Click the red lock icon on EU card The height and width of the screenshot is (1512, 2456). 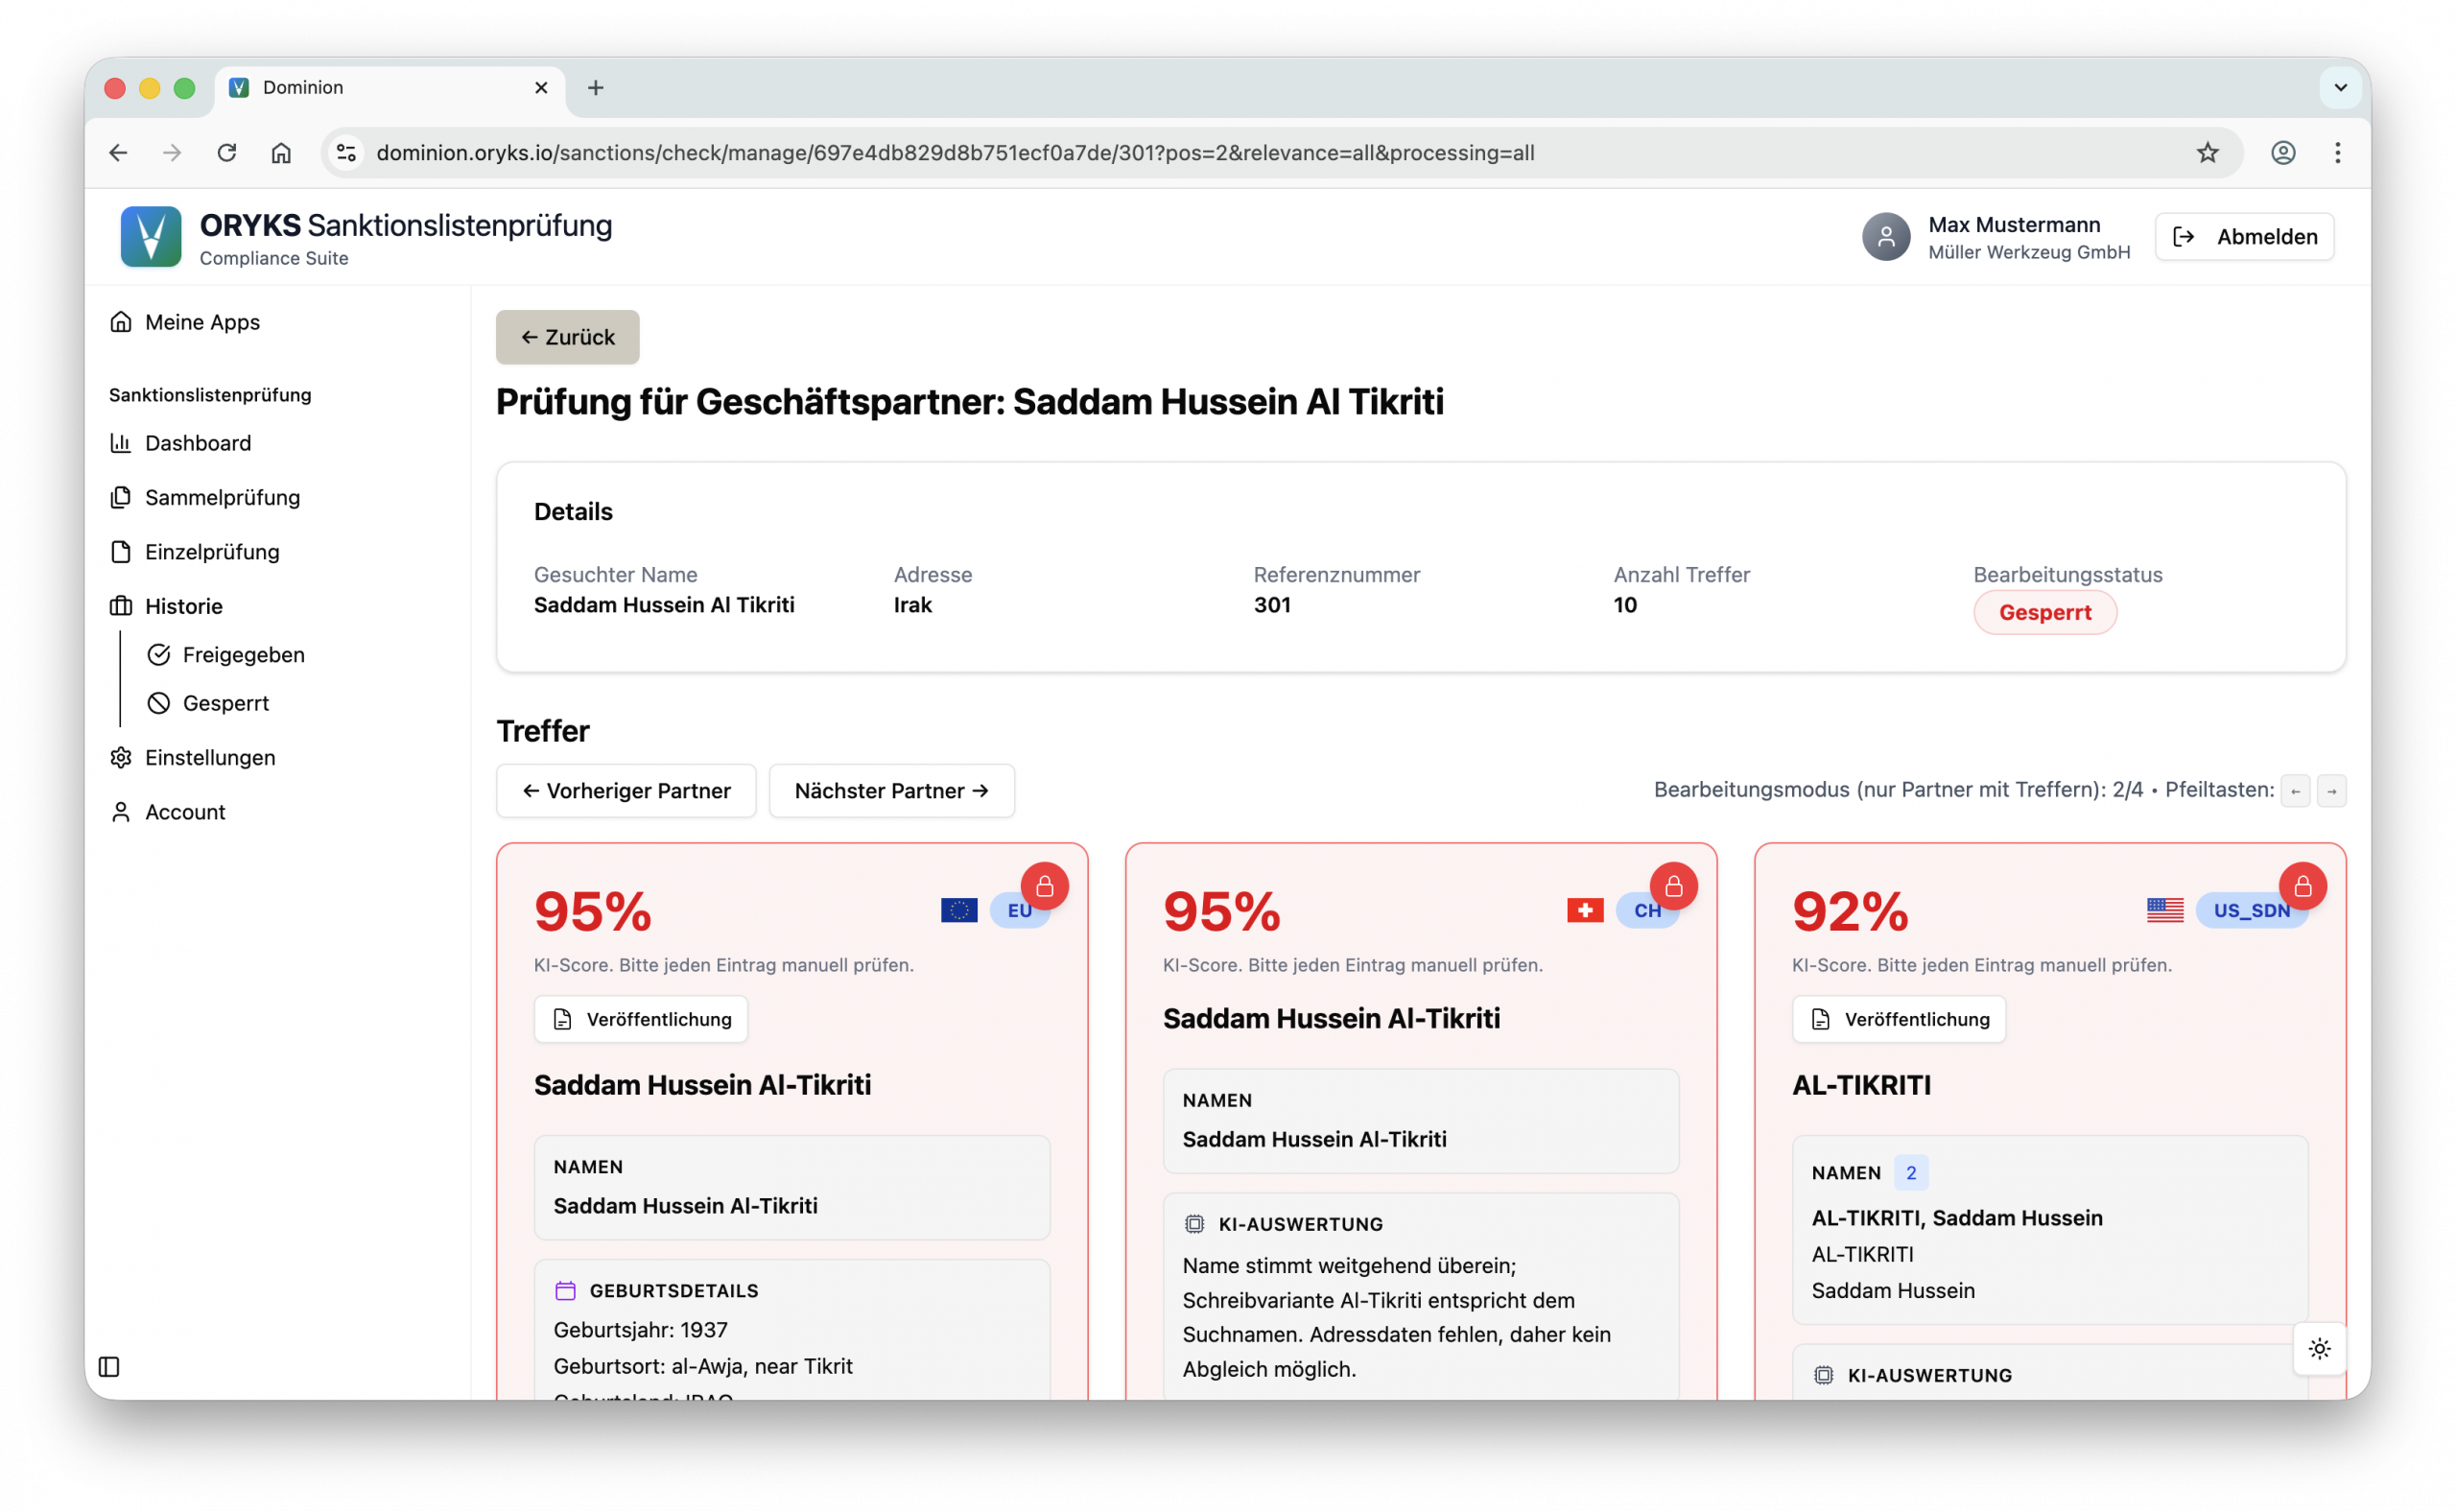coord(1044,886)
